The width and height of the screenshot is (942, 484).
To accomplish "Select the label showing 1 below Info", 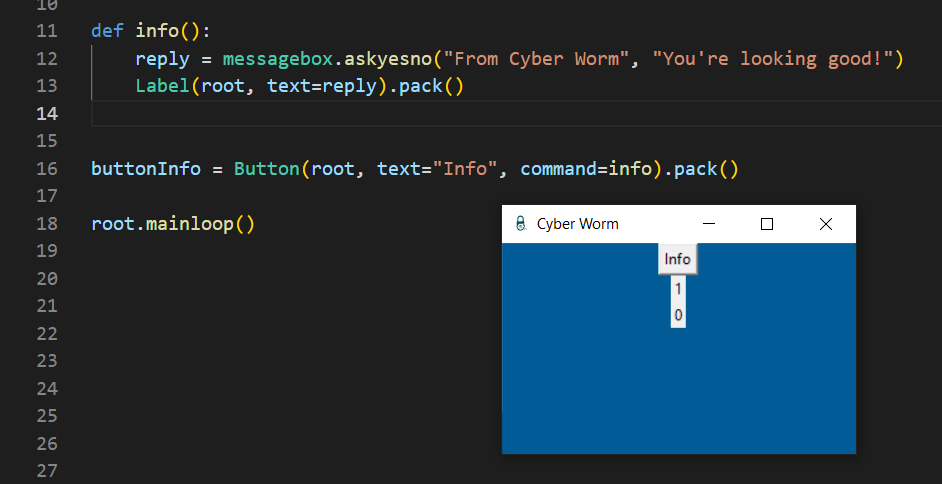I will [678, 289].
